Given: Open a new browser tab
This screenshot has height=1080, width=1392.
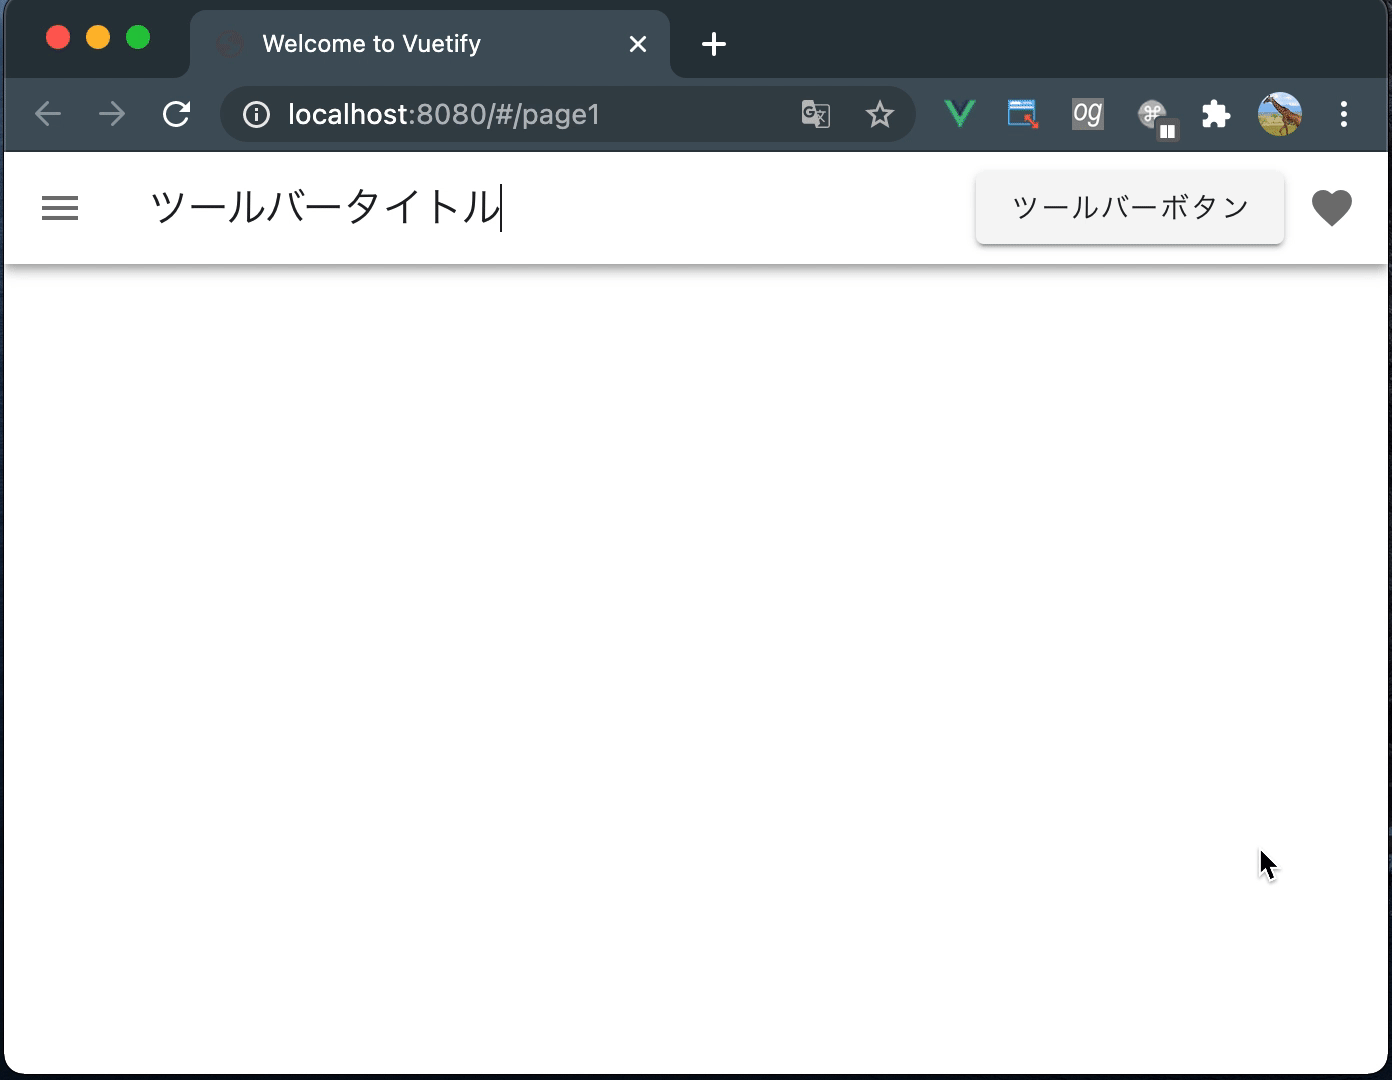Looking at the screenshot, I should (713, 43).
